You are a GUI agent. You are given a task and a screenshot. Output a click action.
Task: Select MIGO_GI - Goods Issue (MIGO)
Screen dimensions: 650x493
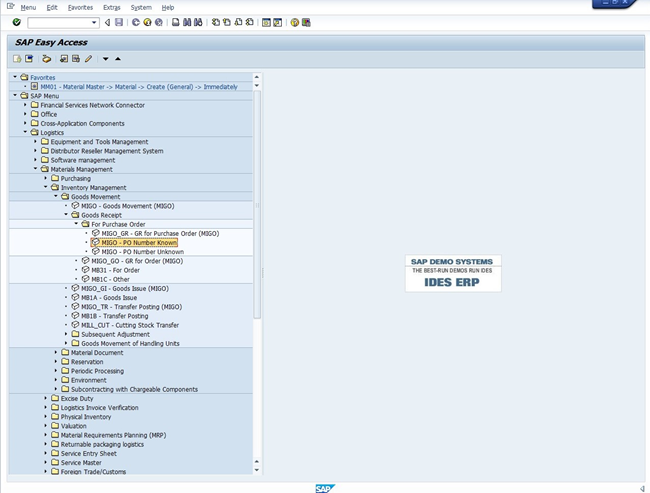click(125, 289)
